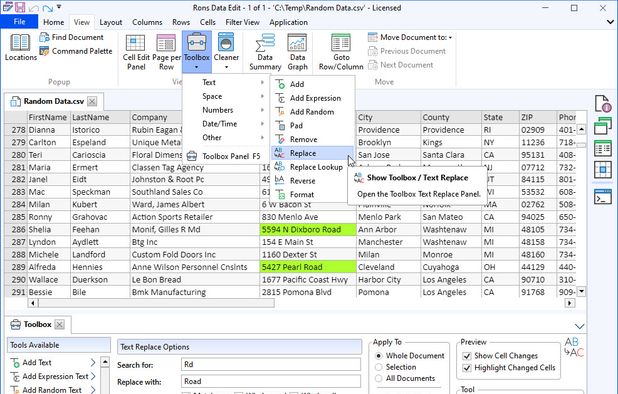Expand Add Random Text tool arrow

point(93,390)
